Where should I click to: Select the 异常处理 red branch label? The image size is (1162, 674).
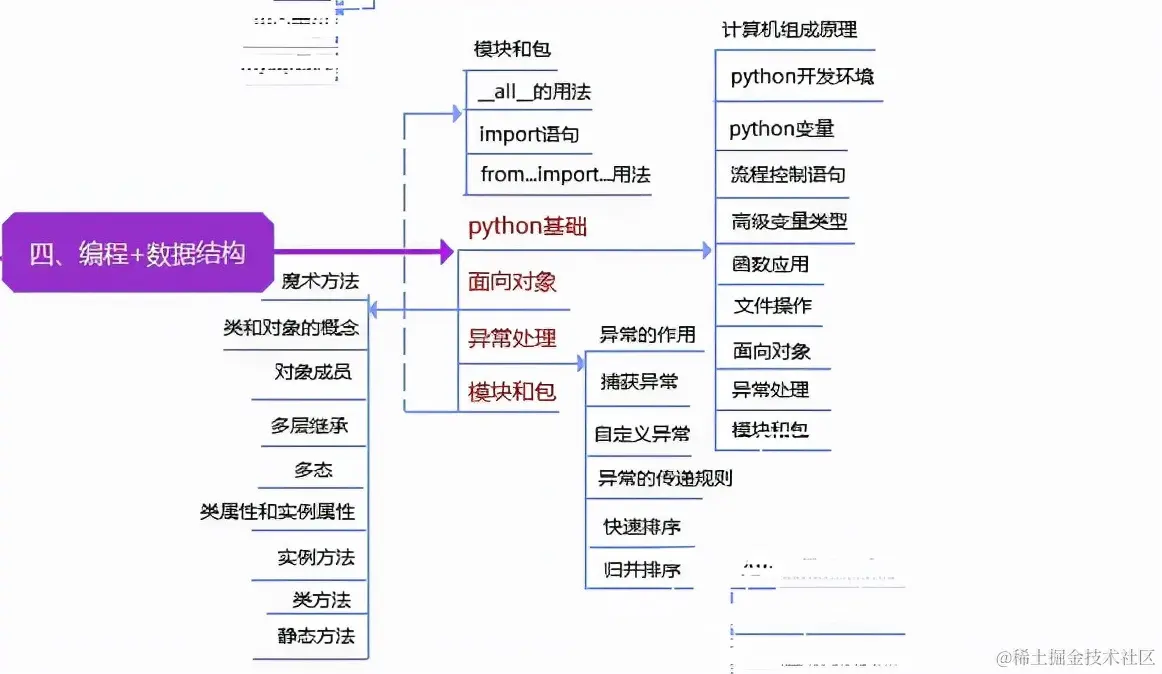pyautogui.click(x=510, y=338)
